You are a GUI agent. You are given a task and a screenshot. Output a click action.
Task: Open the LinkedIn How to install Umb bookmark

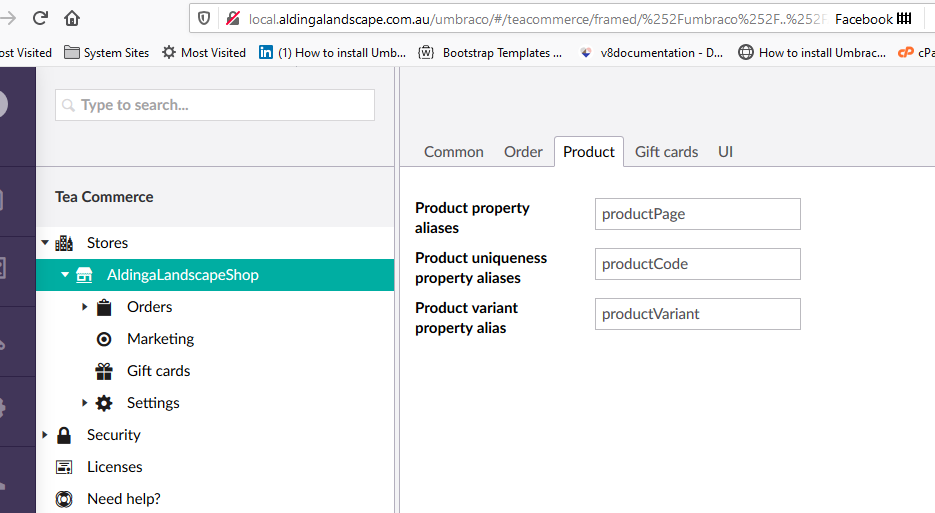point(332,52)
